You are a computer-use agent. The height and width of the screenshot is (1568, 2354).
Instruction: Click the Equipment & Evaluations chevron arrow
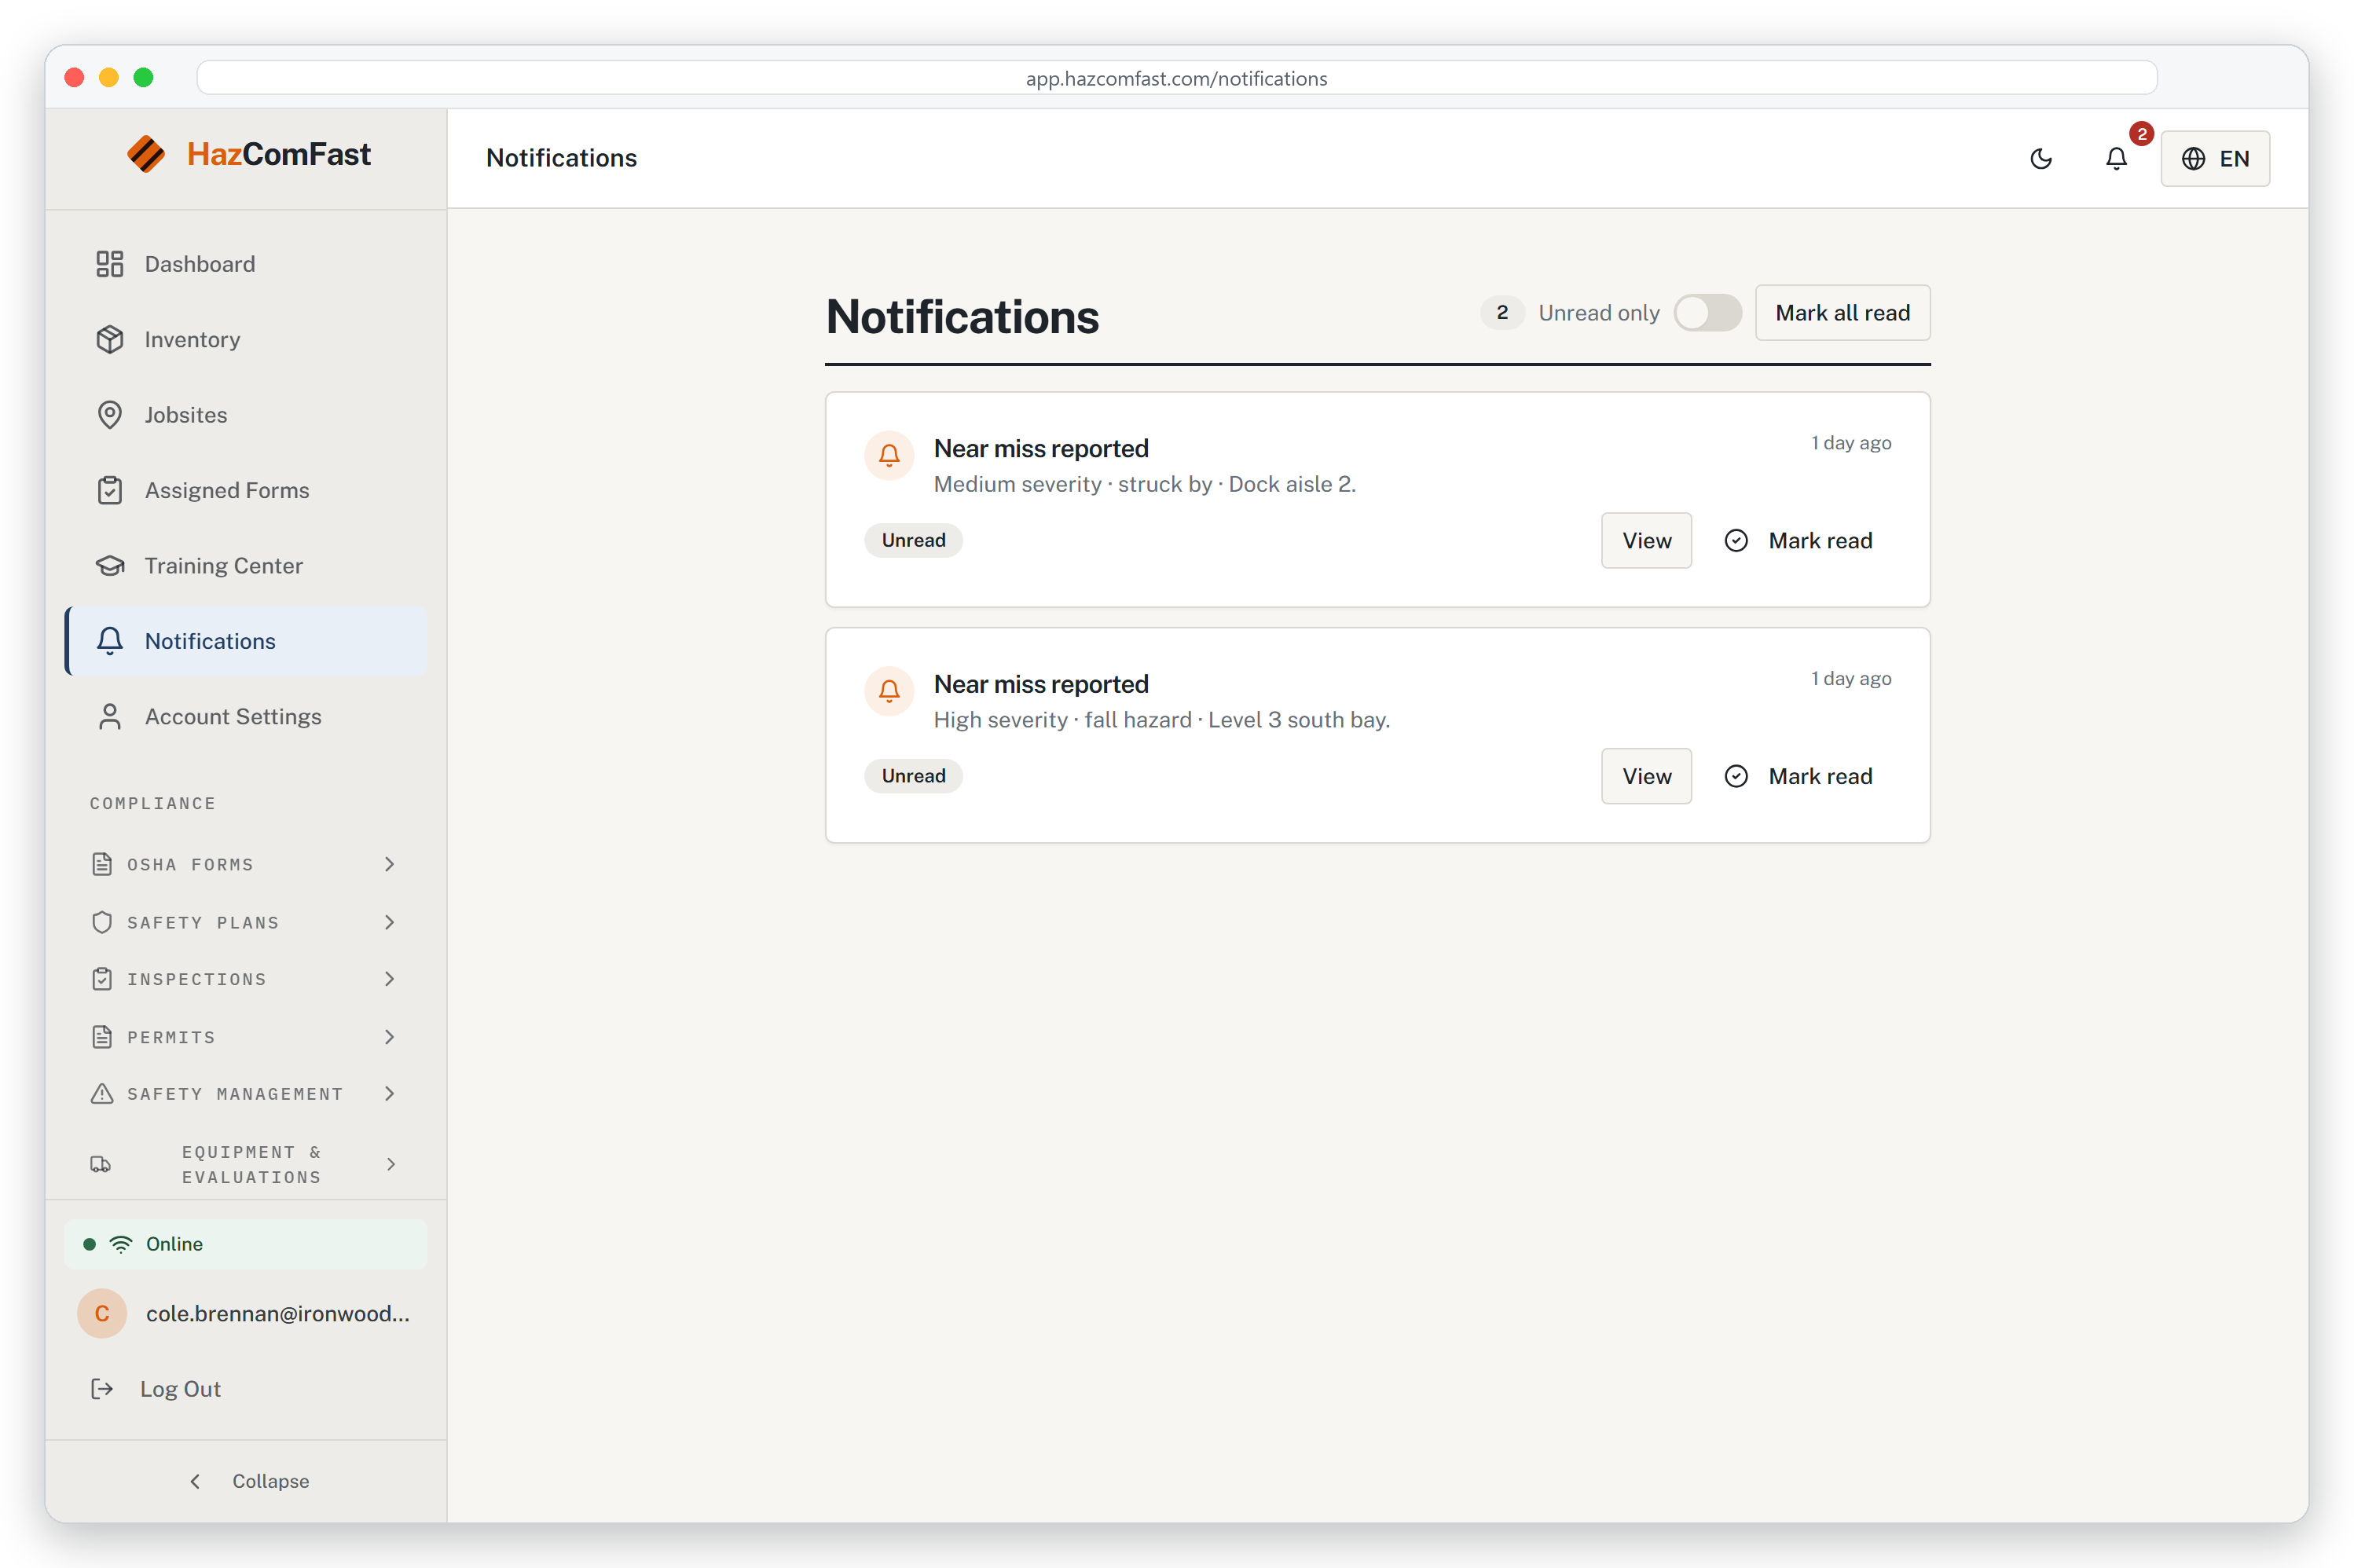(391, 1164)
